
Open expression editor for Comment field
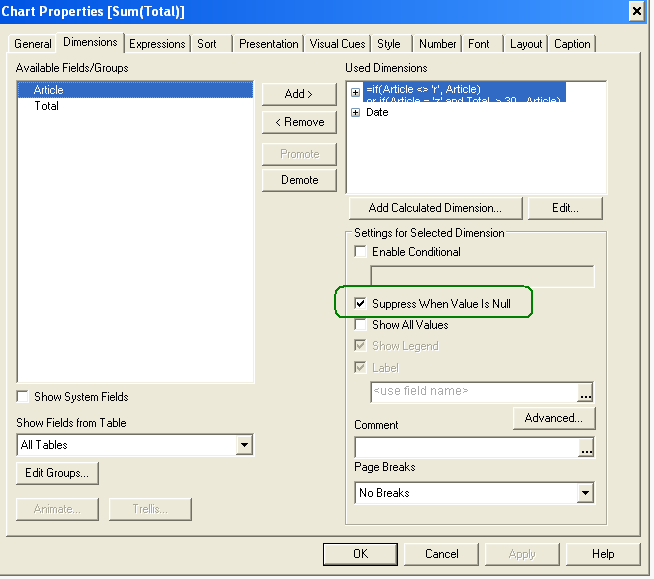(x=586, y=448)
